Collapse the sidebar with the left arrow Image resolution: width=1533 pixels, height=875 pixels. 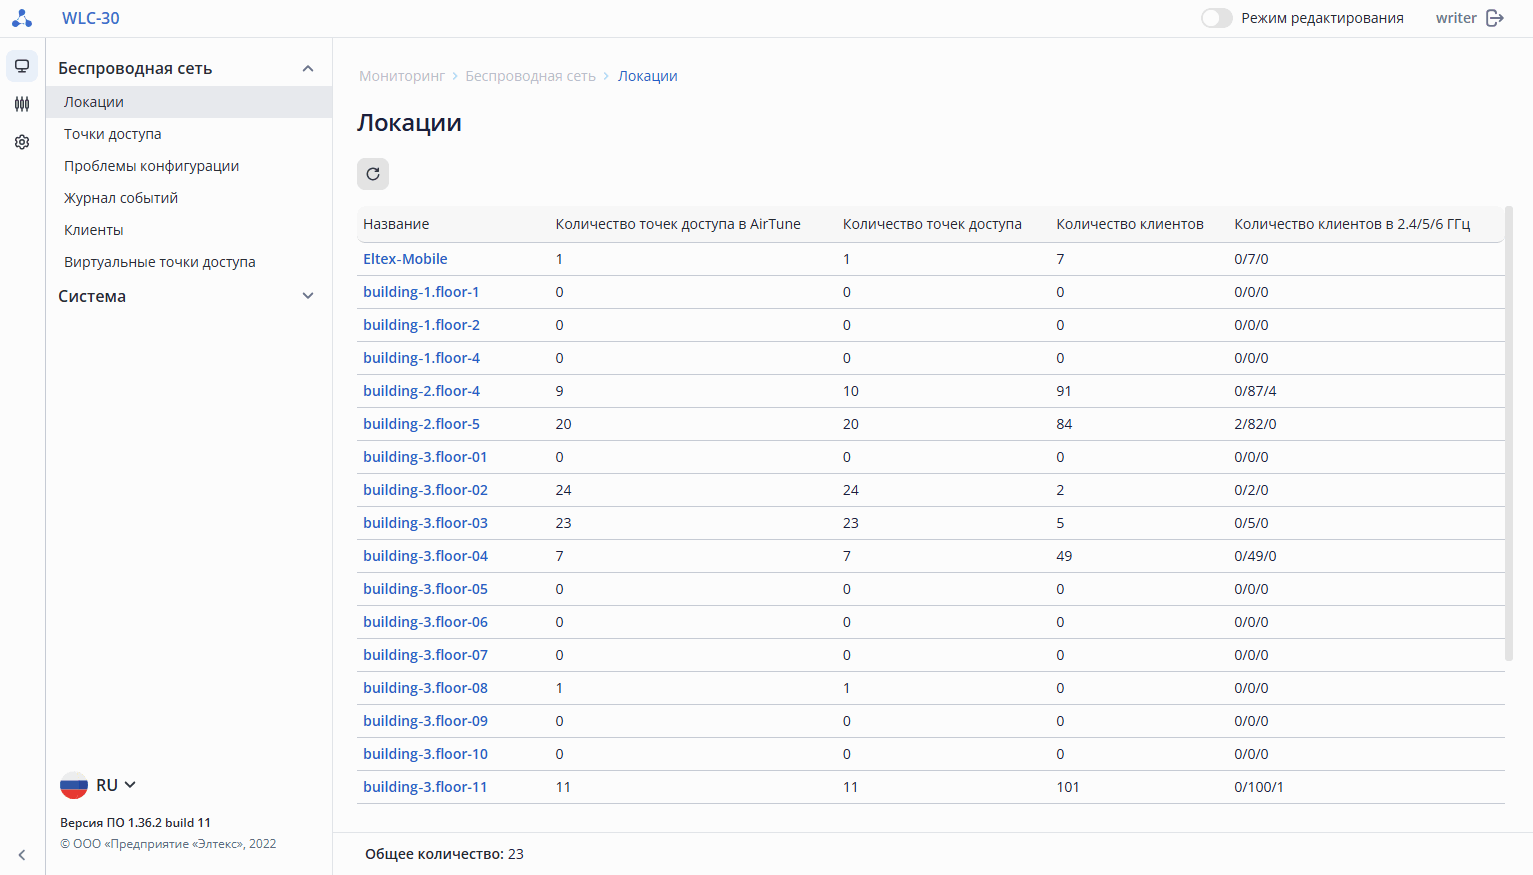22,855
